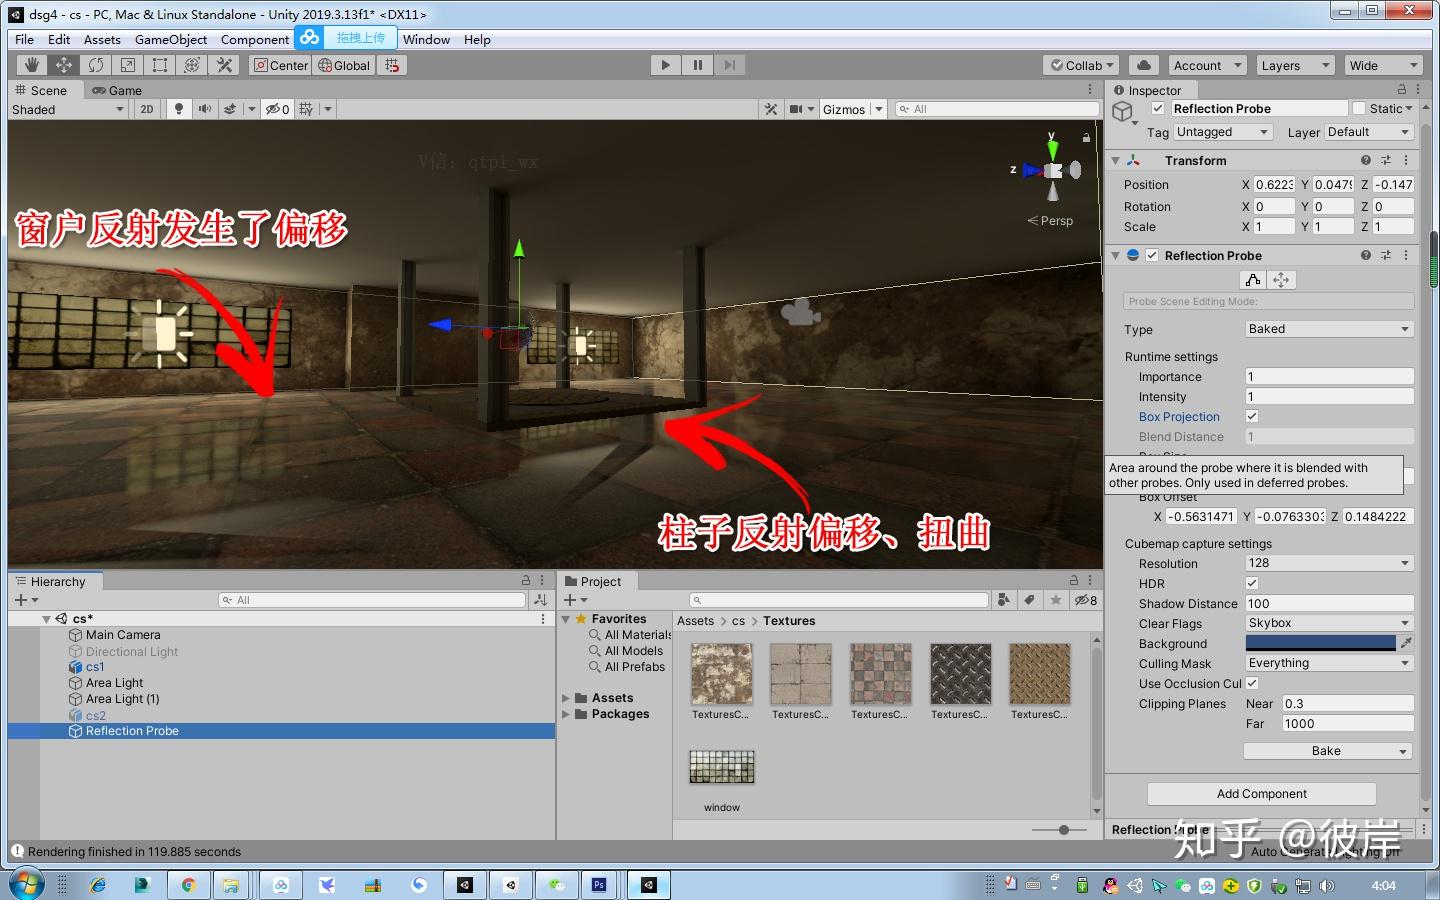Select the Rect Transform tool

coord(160,65)
